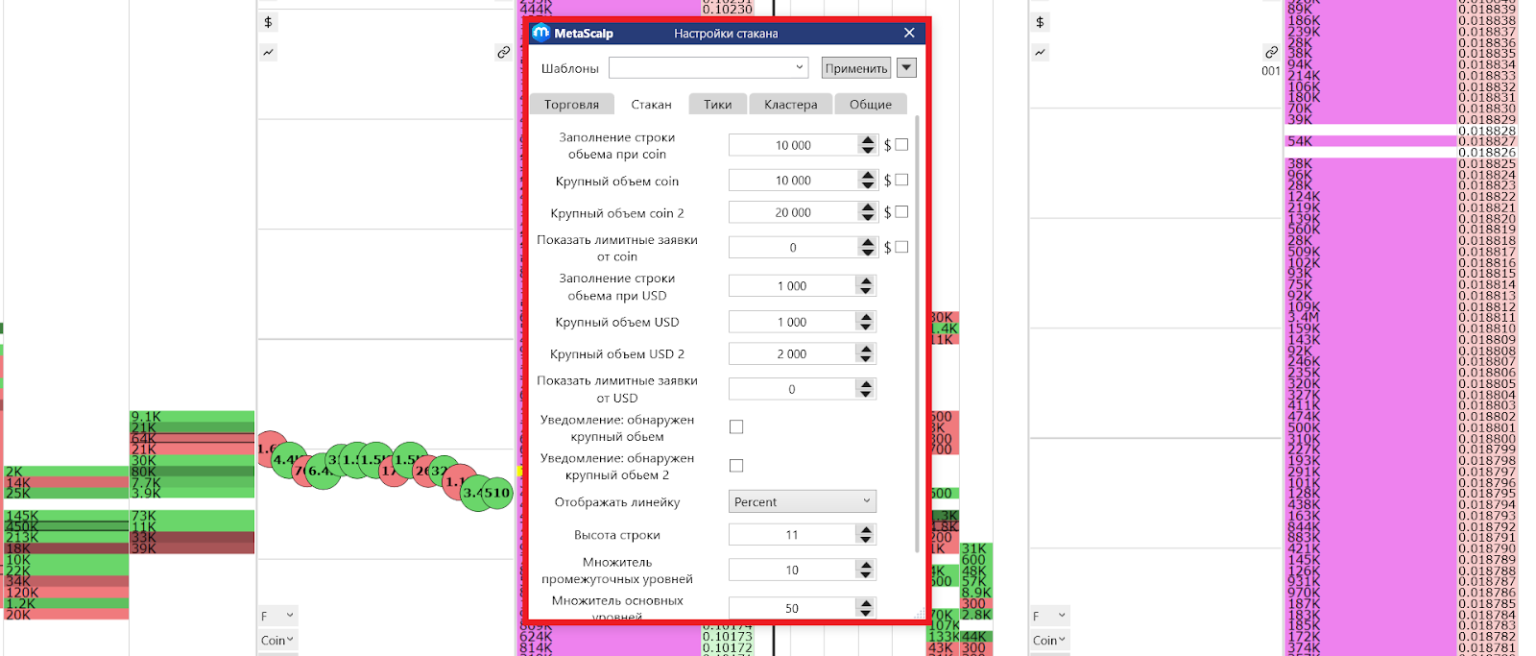Screen dimensions: 1536x656
Task: Open the Coin dropdown in the left chart panel
Action: pyautogui.click(x=278, y=640)
